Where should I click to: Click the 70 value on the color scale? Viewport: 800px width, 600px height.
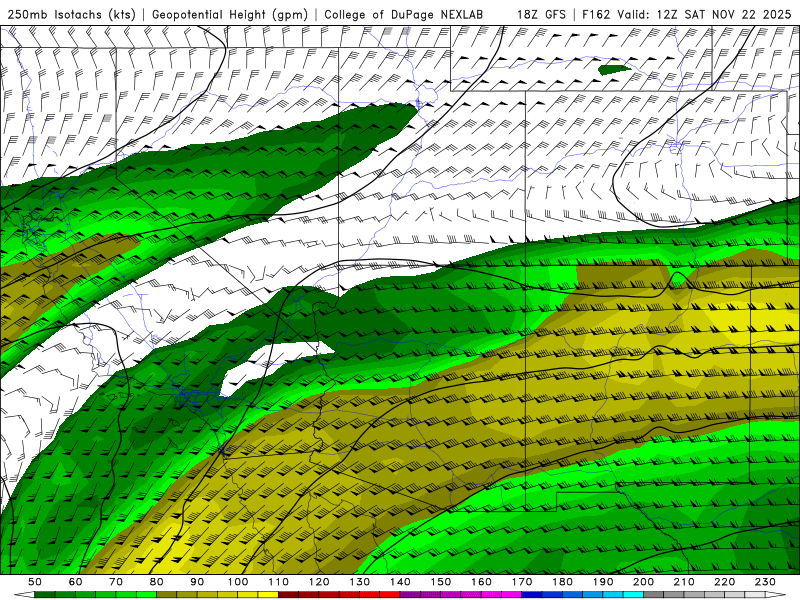coord(116,582)
